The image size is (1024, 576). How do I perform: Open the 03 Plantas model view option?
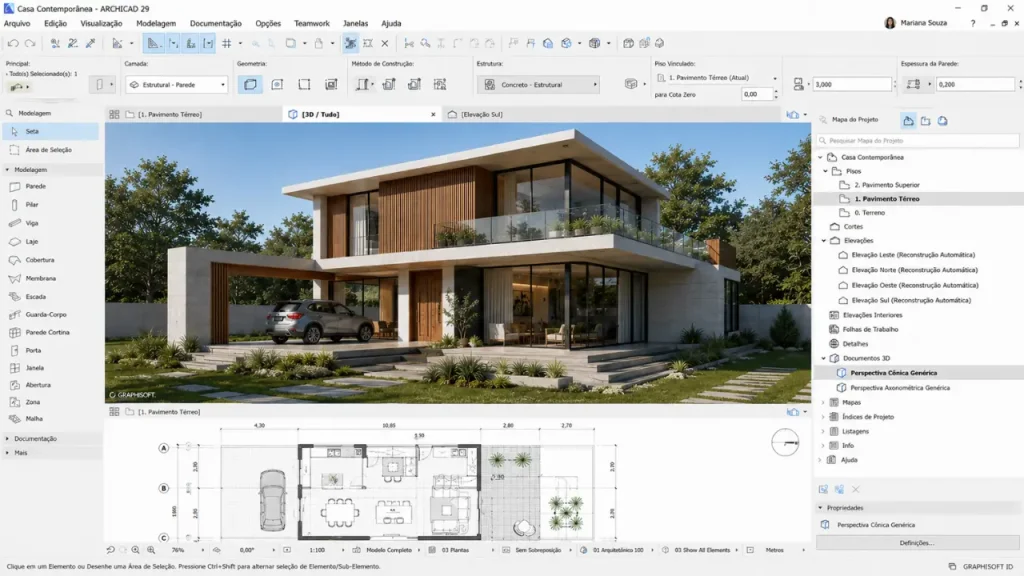point(455,550)
